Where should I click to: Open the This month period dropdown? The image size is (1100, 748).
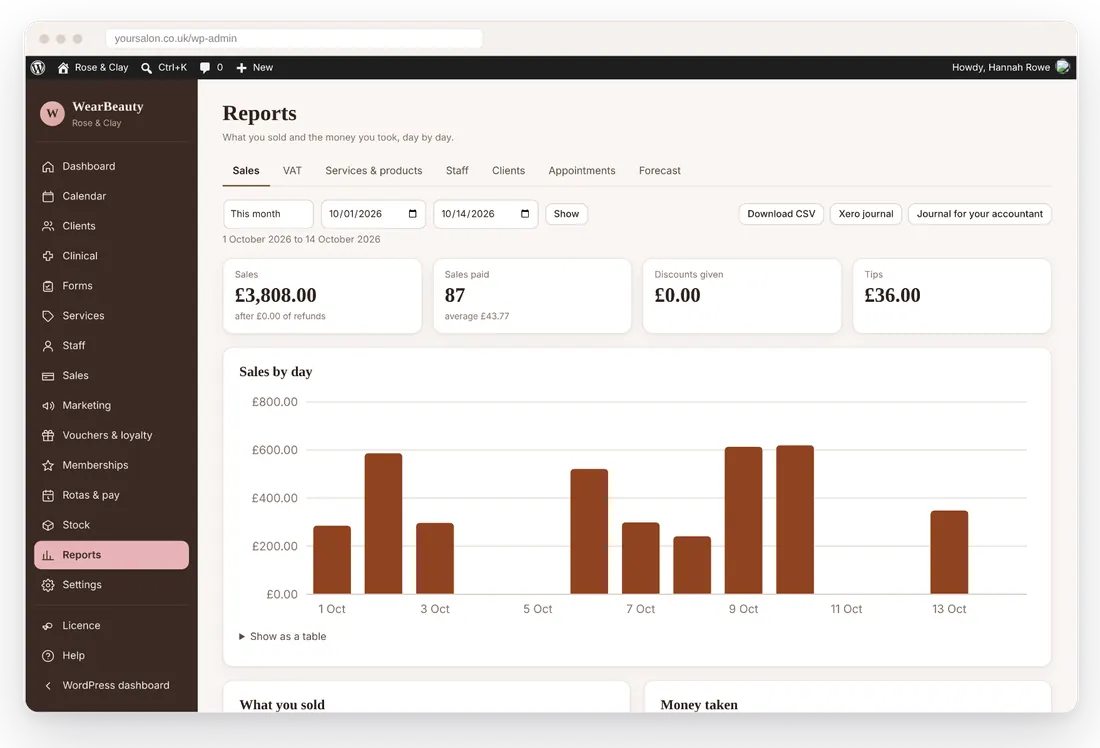point(268,214)
